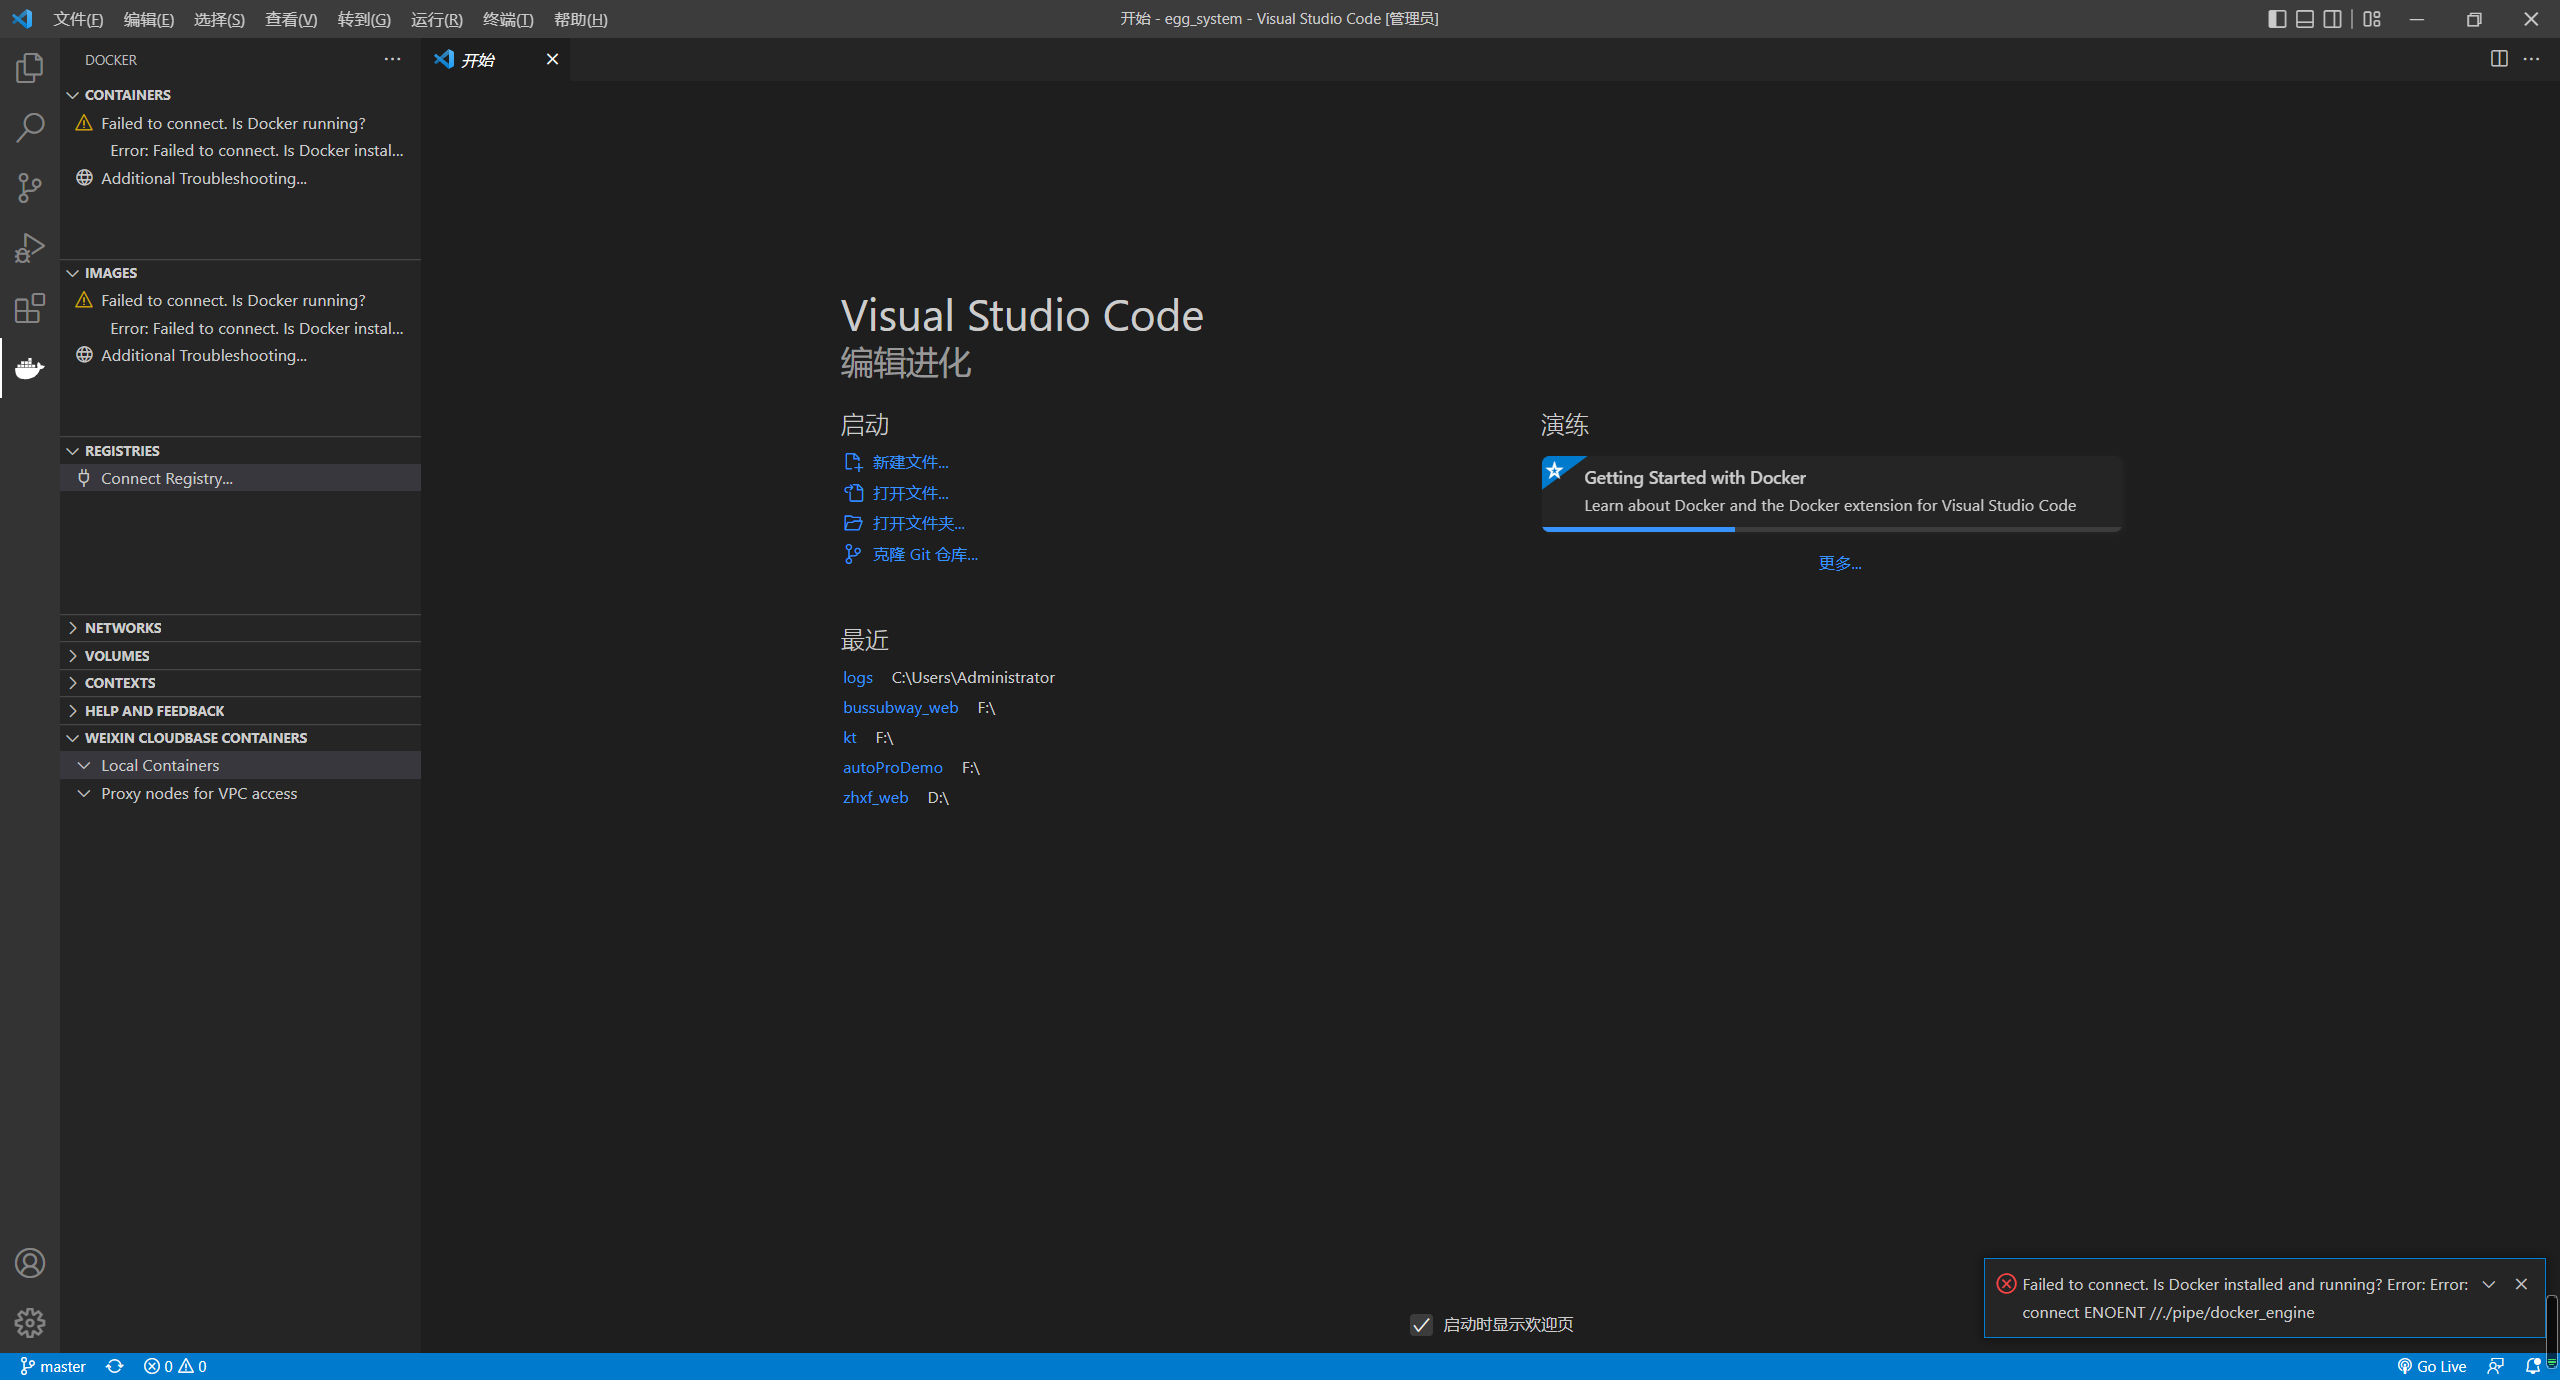This screenshot has height=1380, width=2560.
Task: Open the 终端(T) menu
Action: click(x=508, y=19)
